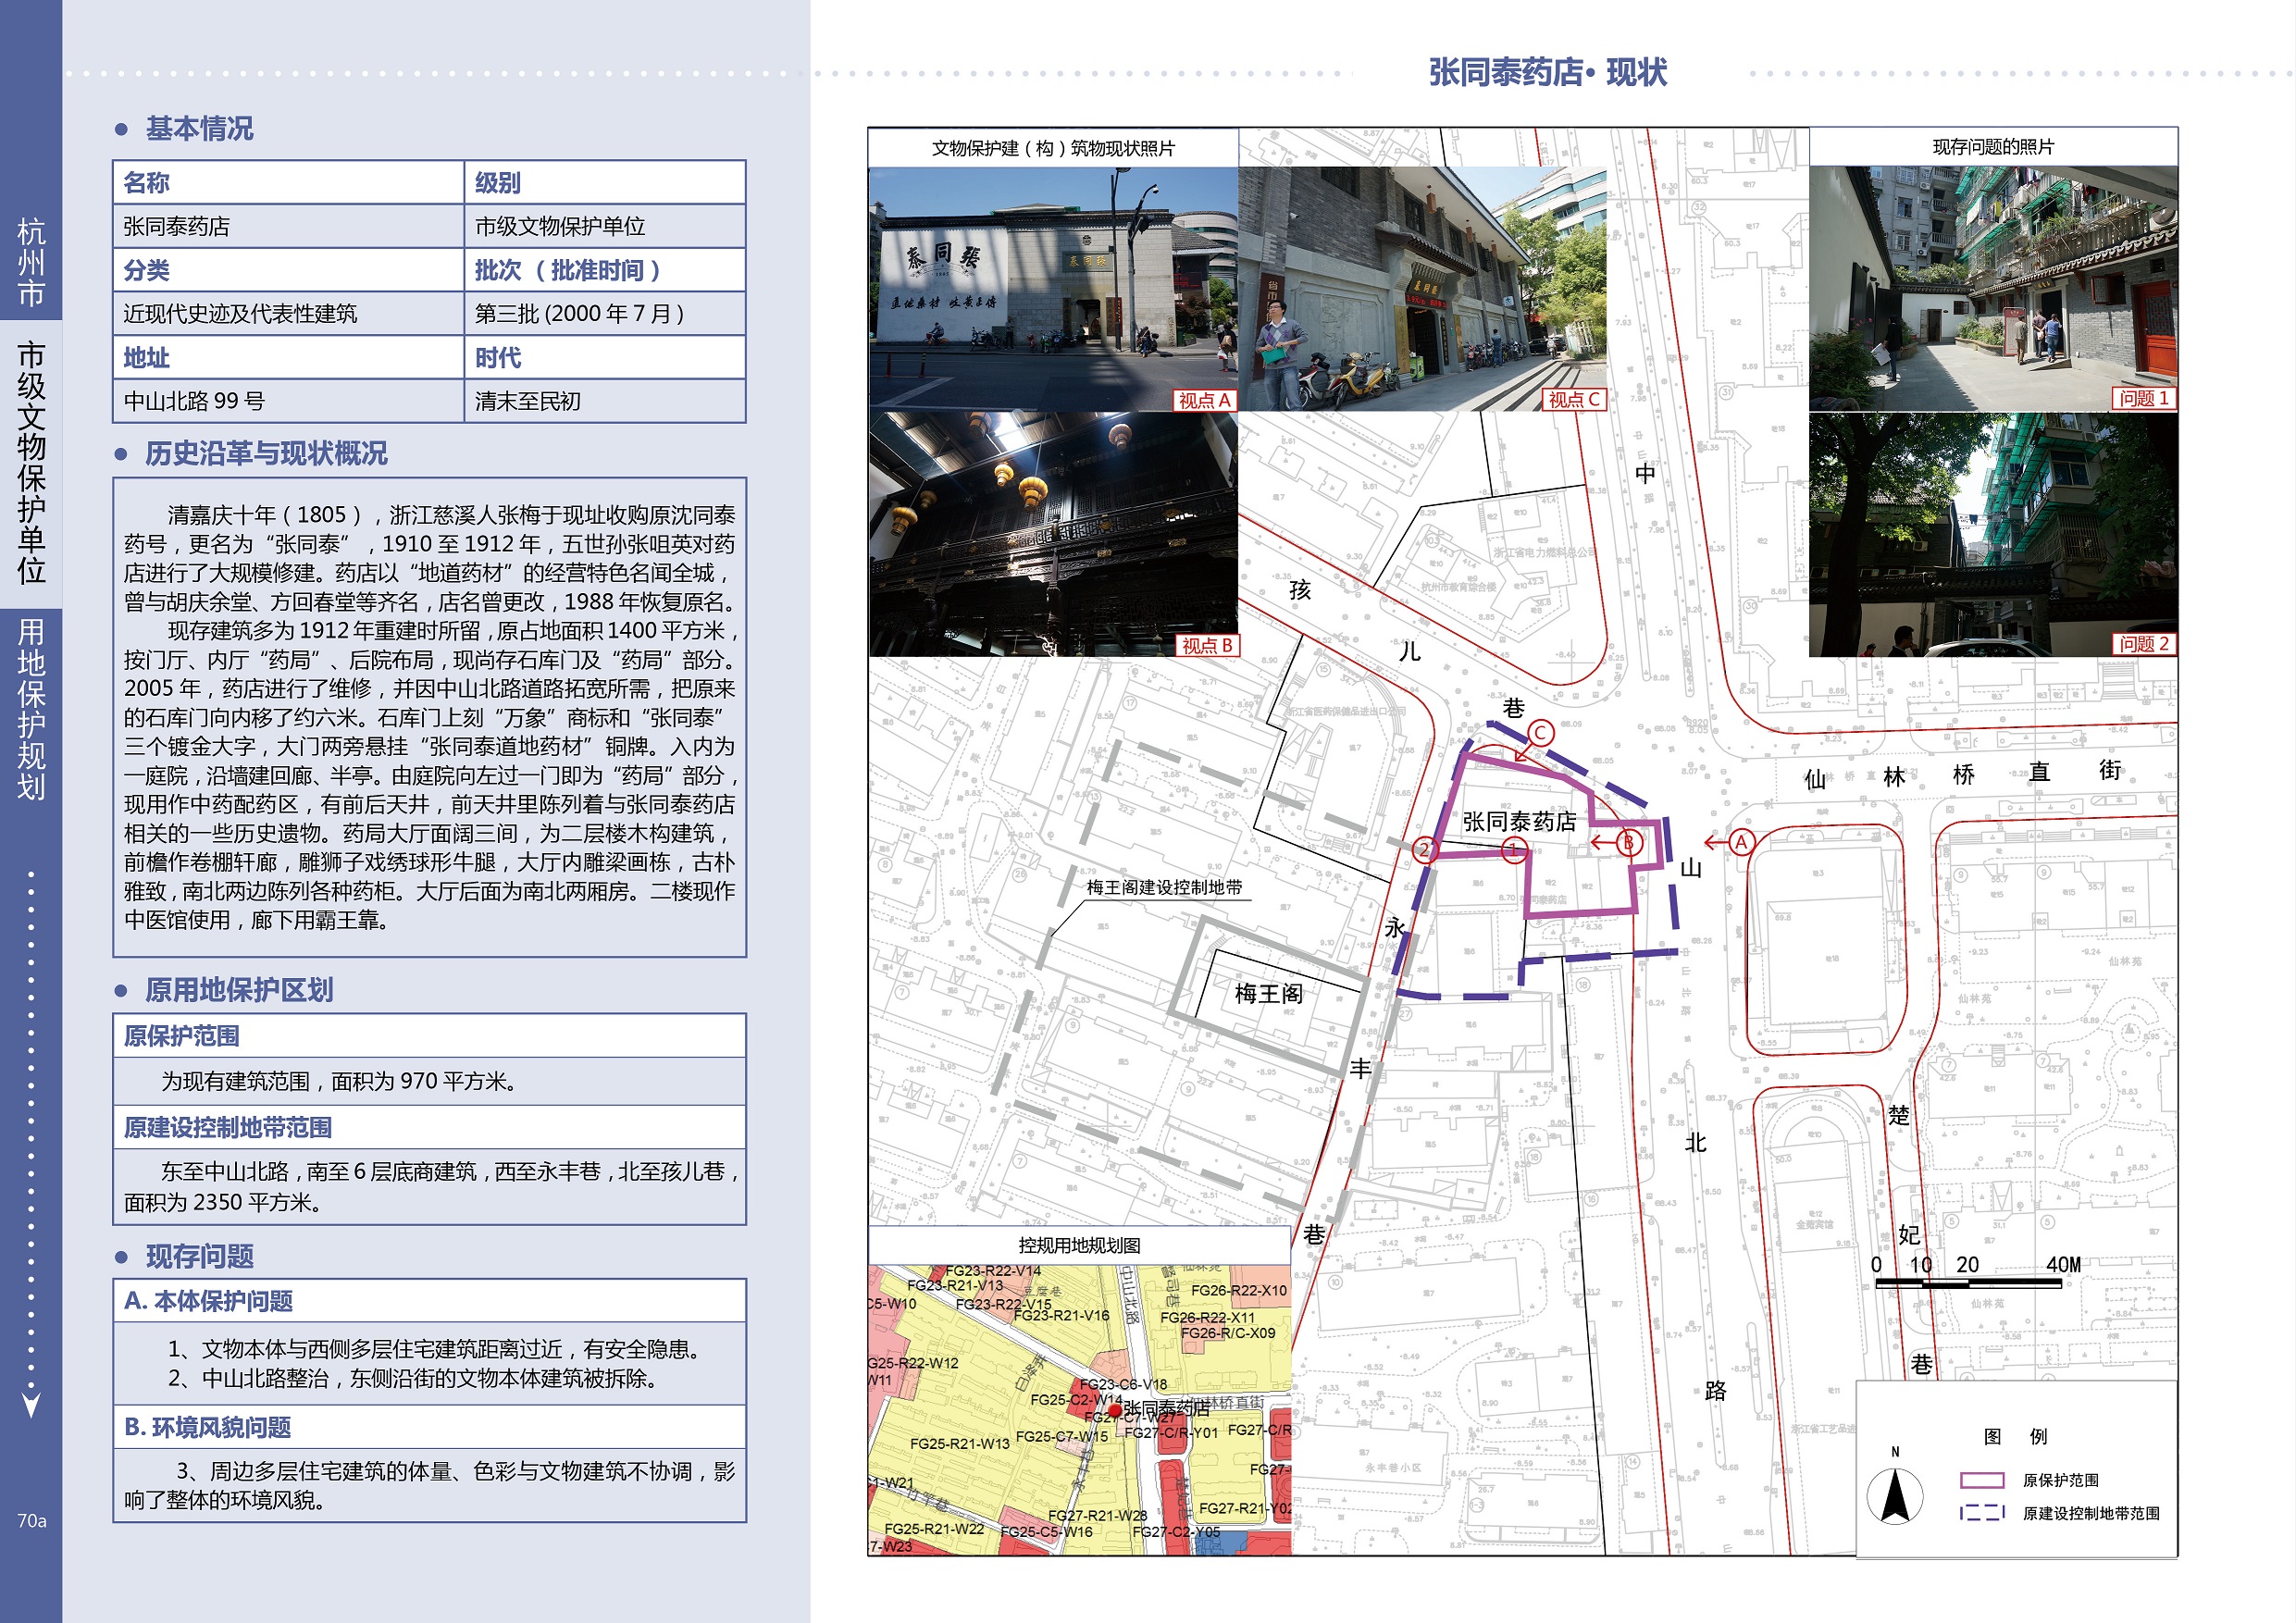Open the 视点 B interior lantern photo

point(1052,534)
